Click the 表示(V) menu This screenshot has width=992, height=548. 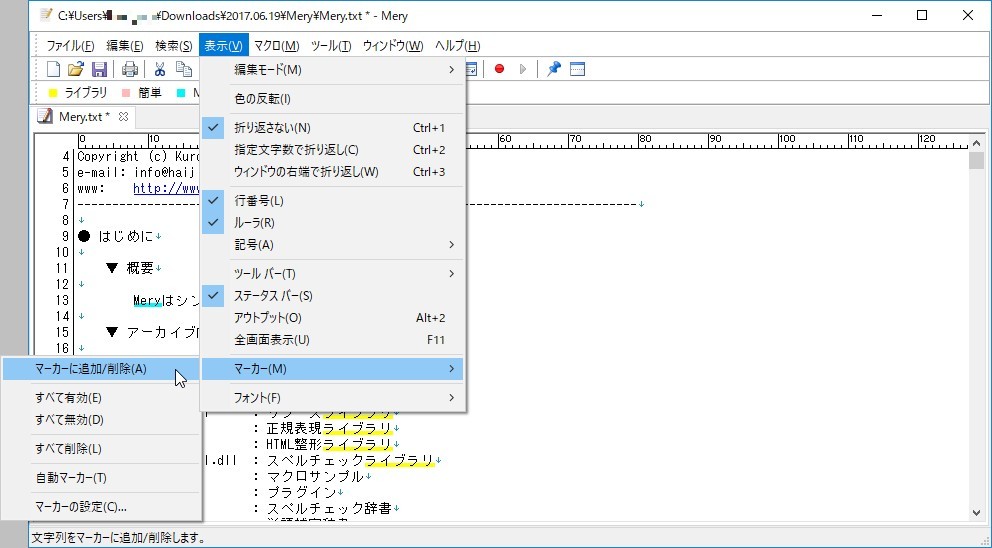pos(223,46)
